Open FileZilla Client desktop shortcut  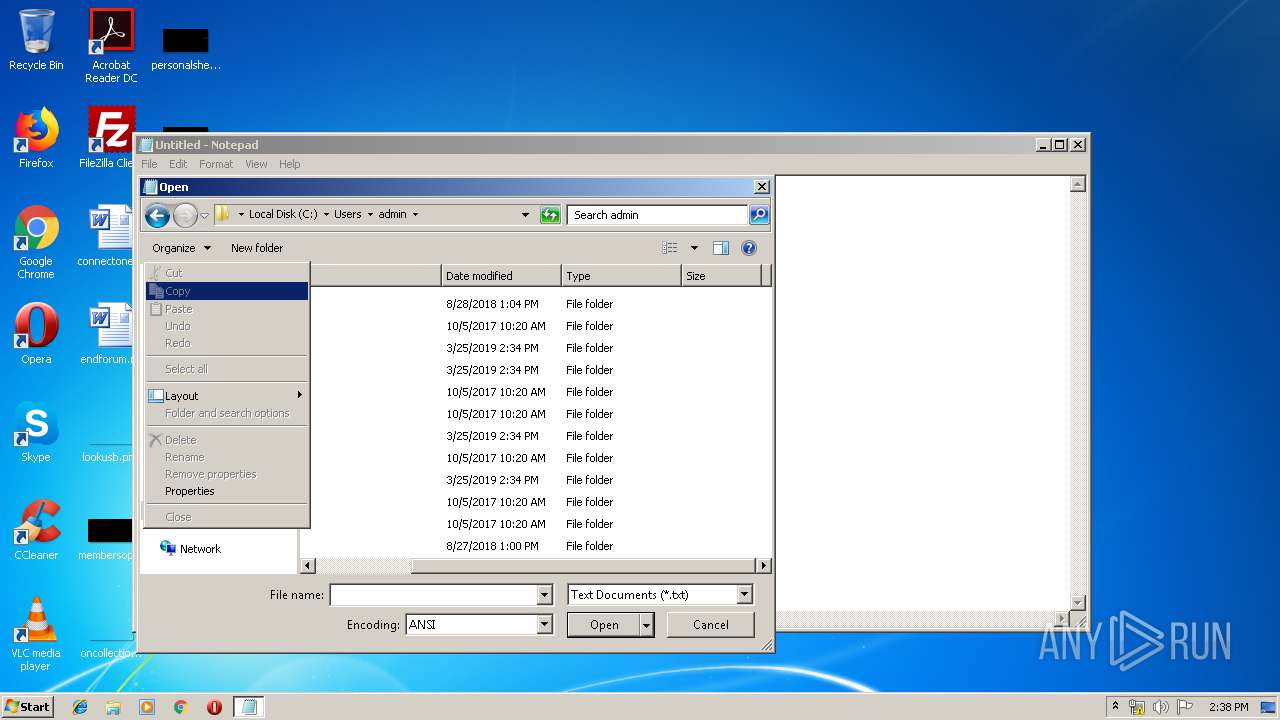tap(108, 138)
